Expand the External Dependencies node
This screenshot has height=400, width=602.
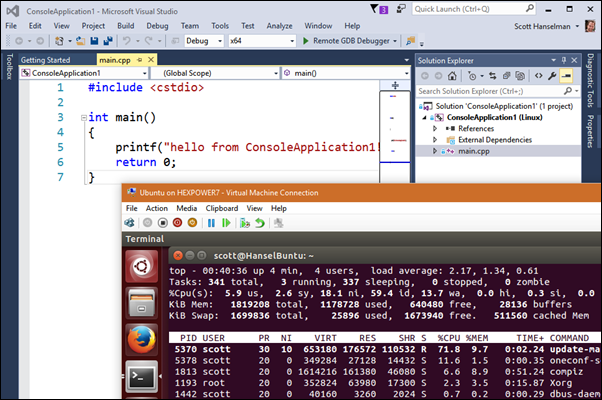tap(435, 140)
